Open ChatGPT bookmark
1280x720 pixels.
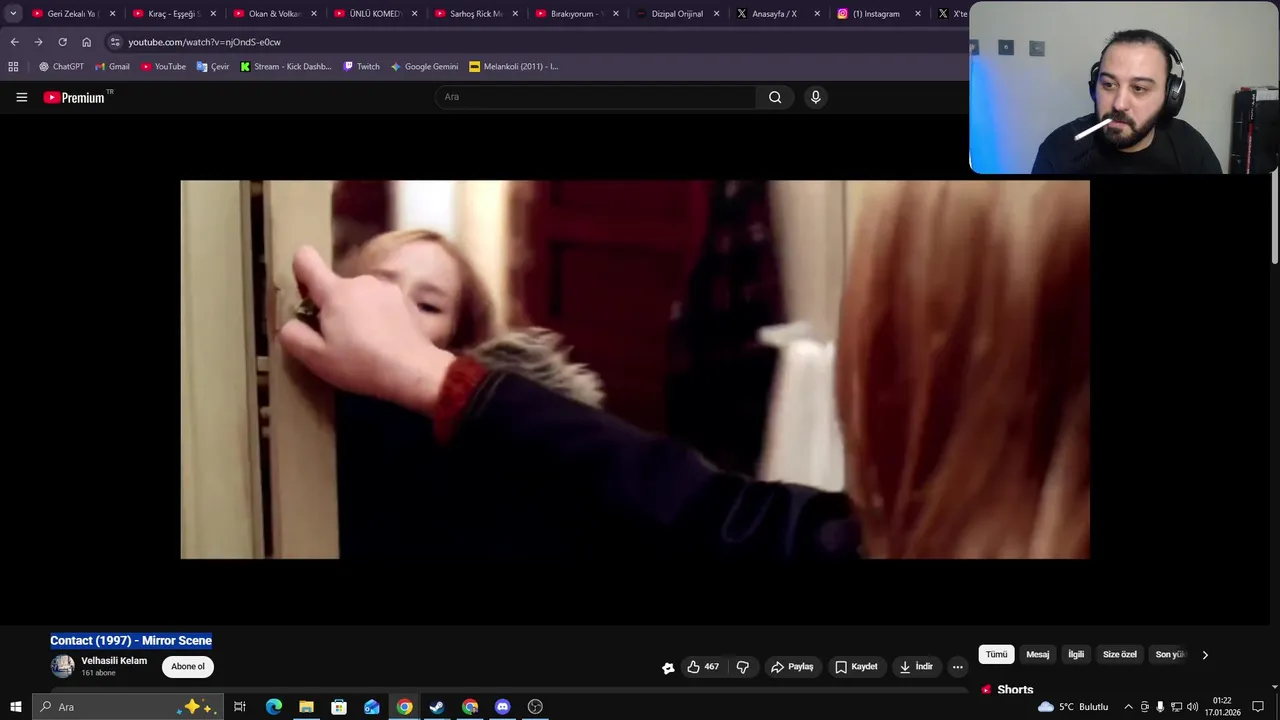coord(61,66)
